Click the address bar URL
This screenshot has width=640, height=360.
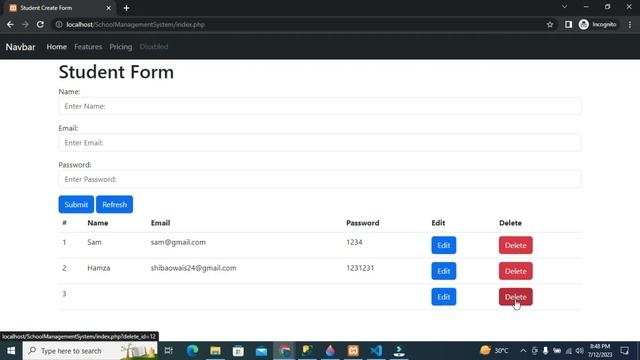pyautogui.click(x=136, y=24)
